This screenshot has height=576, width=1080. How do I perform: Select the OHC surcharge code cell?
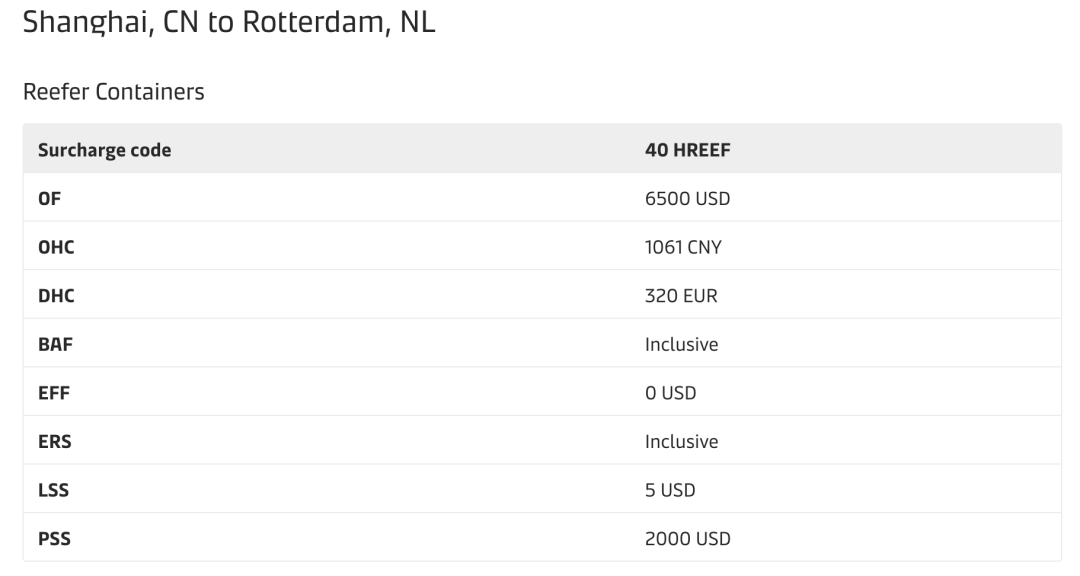(x=56, y=247)
